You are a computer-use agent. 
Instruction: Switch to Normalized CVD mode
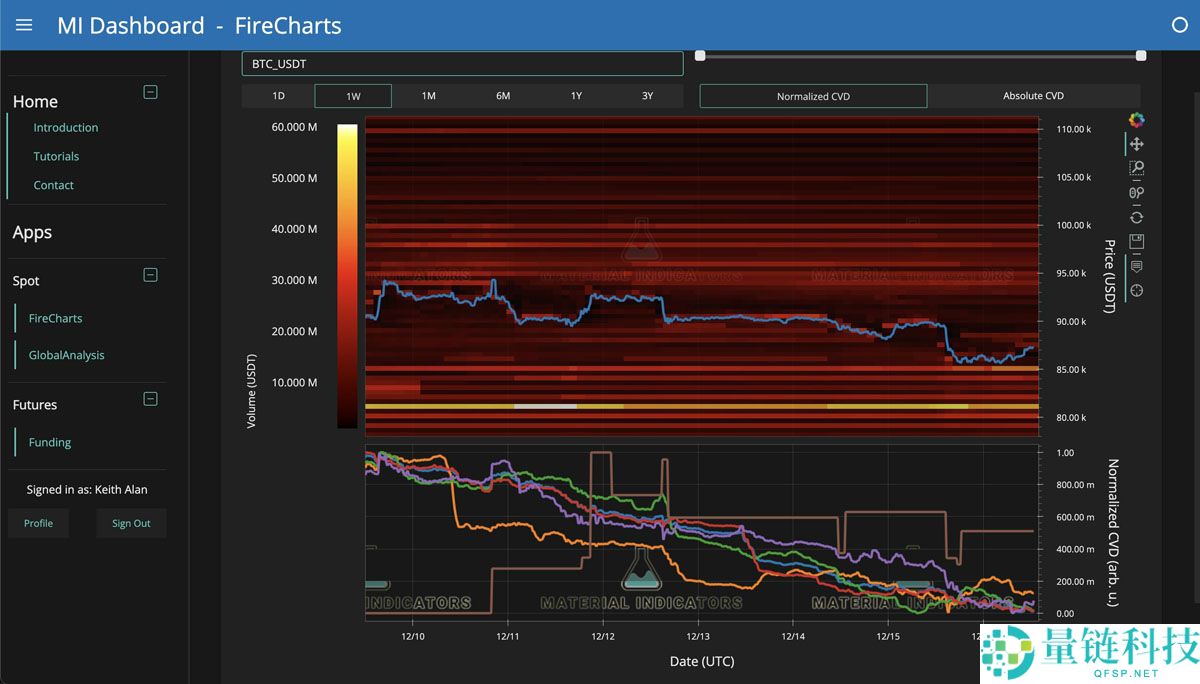tap(812, 95)
